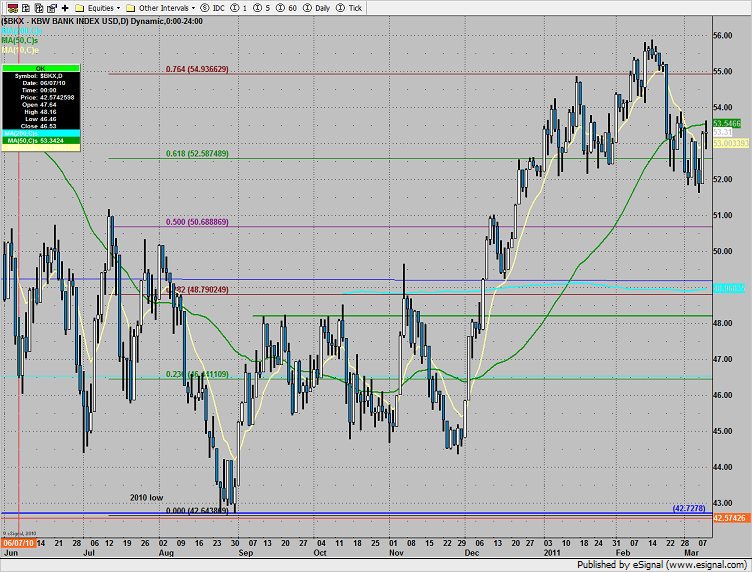Click the fourth toolbar window-properties icon
Screen dimensions: 752x572
pos(52,8)
